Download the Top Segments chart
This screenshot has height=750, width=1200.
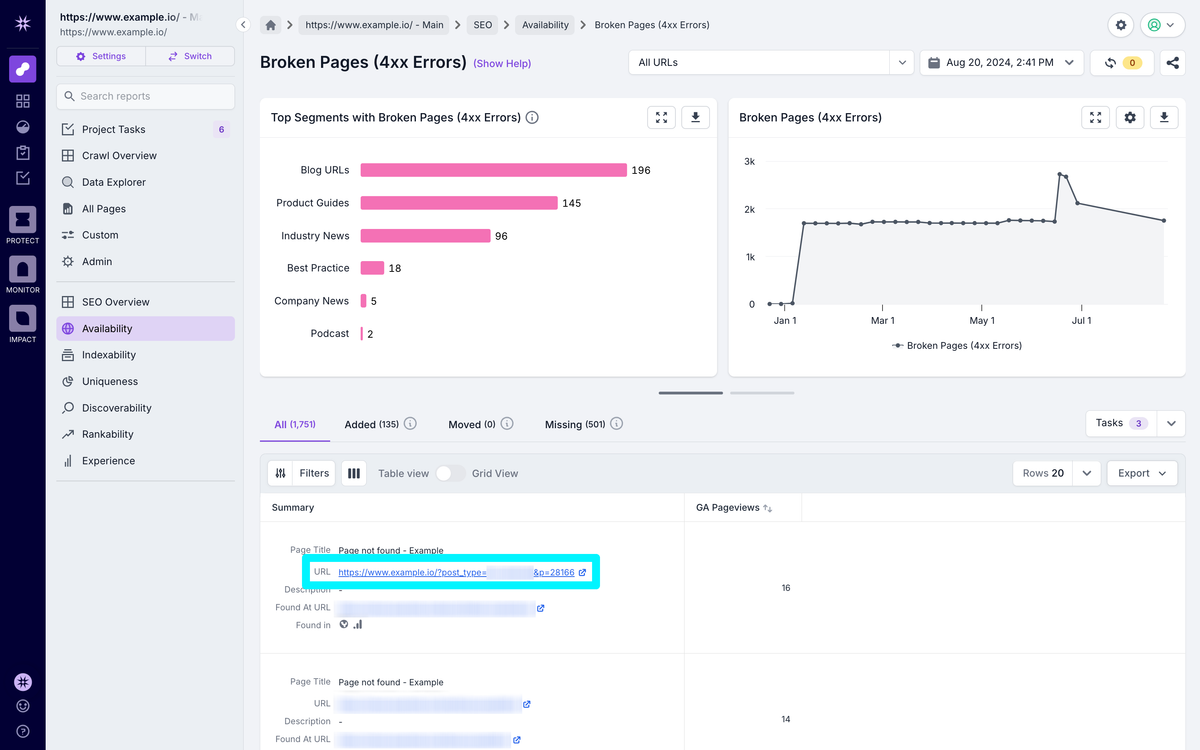(696, 117)
